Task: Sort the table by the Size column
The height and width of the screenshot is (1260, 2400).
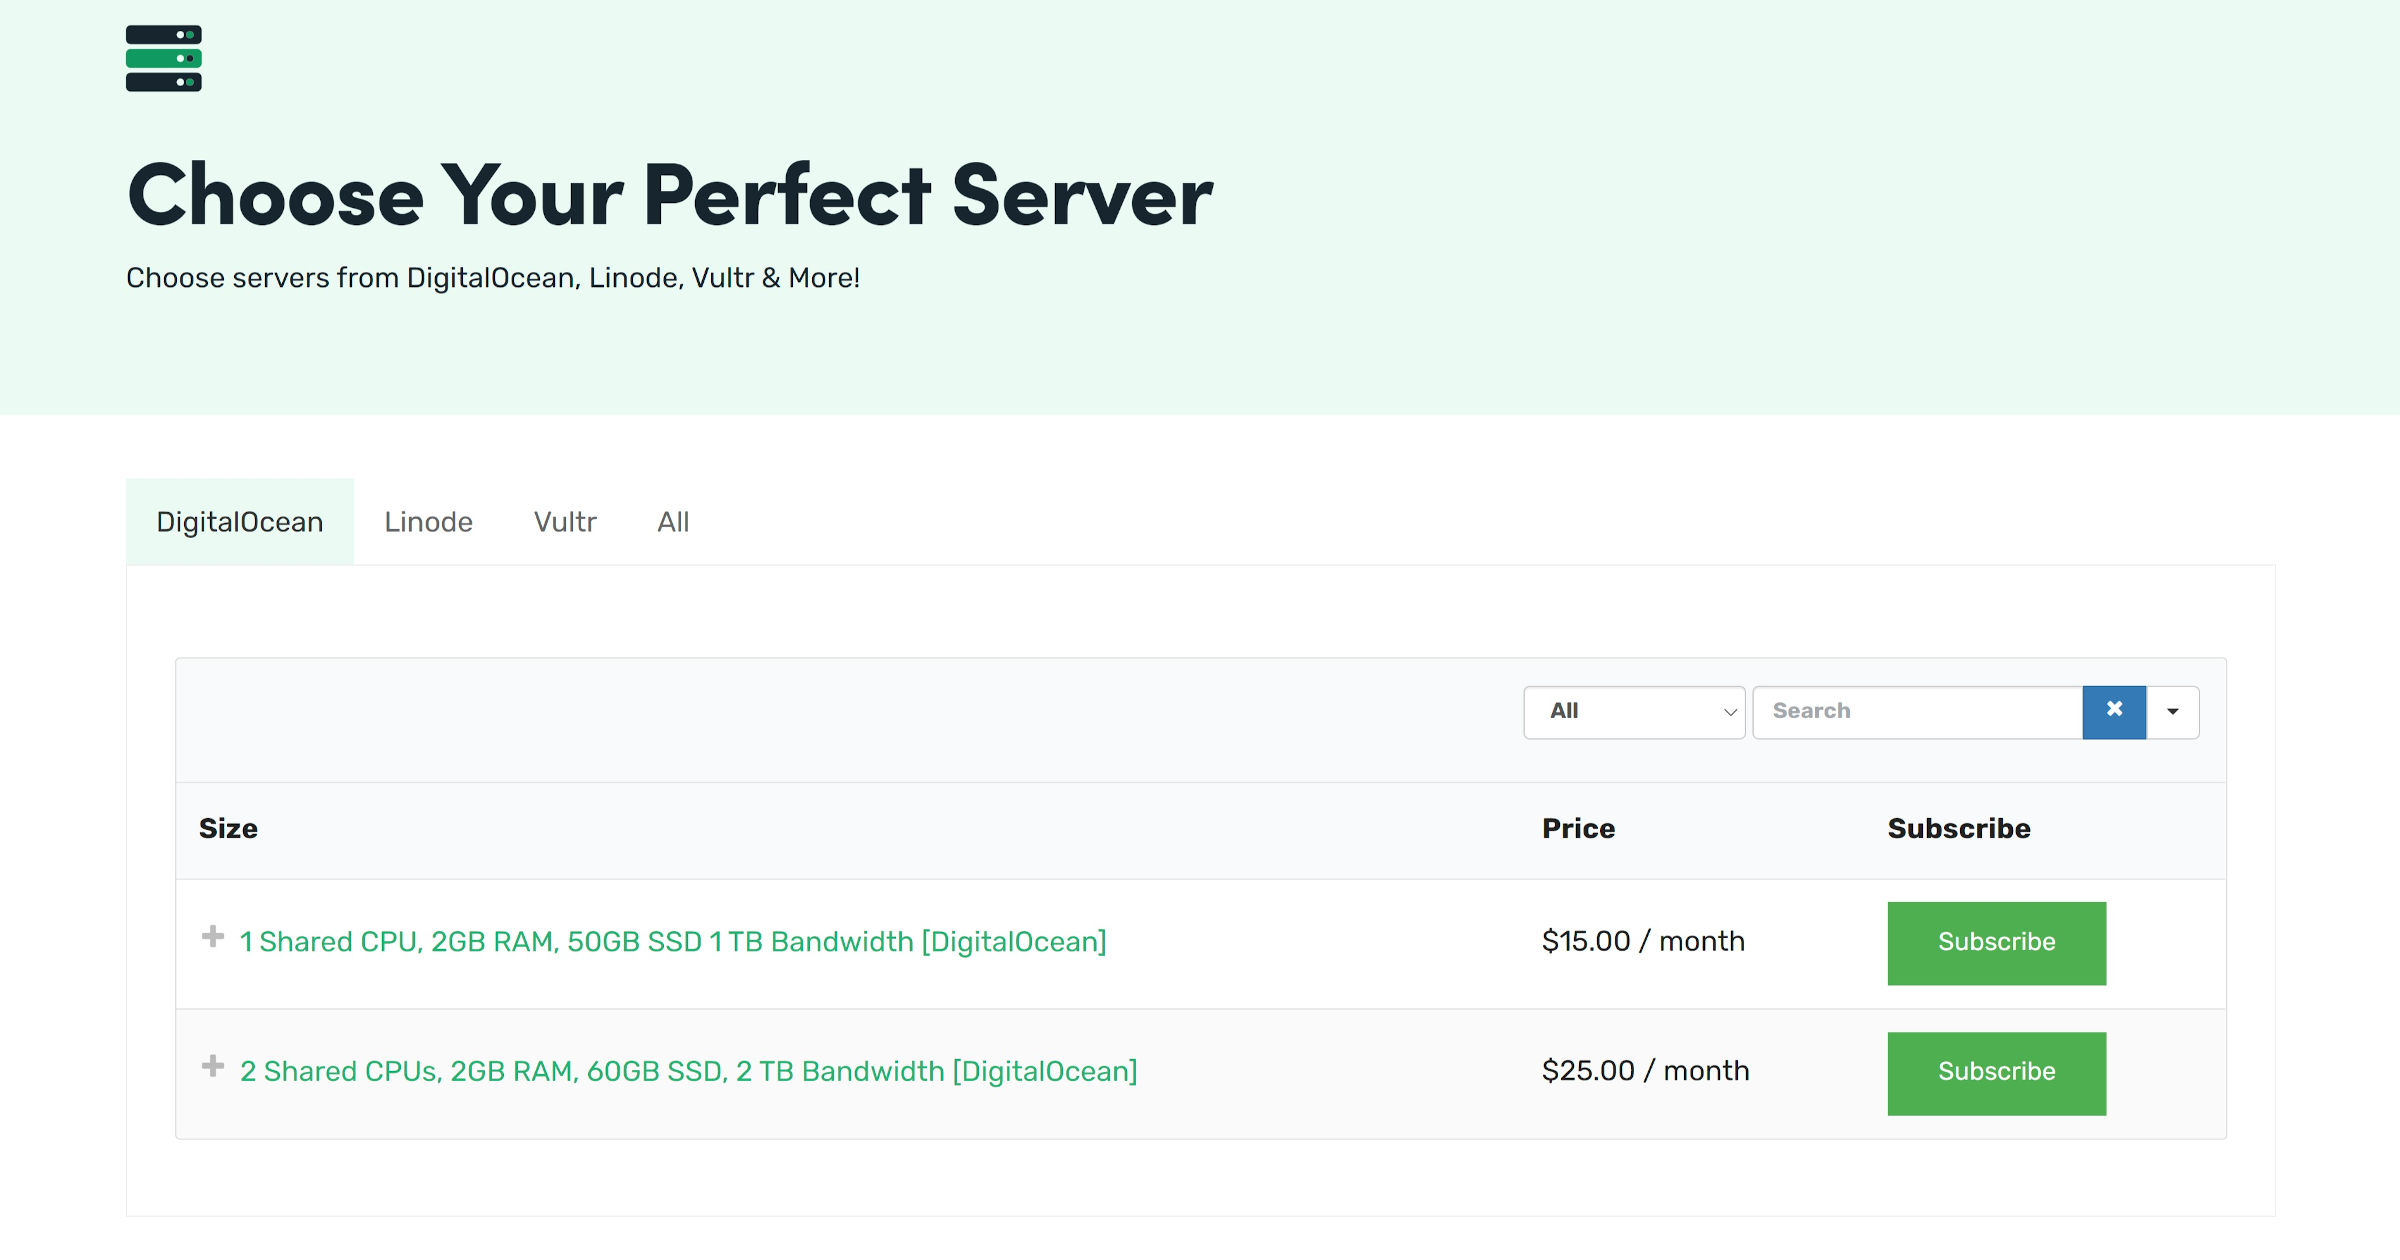Action: pos(228,828)
